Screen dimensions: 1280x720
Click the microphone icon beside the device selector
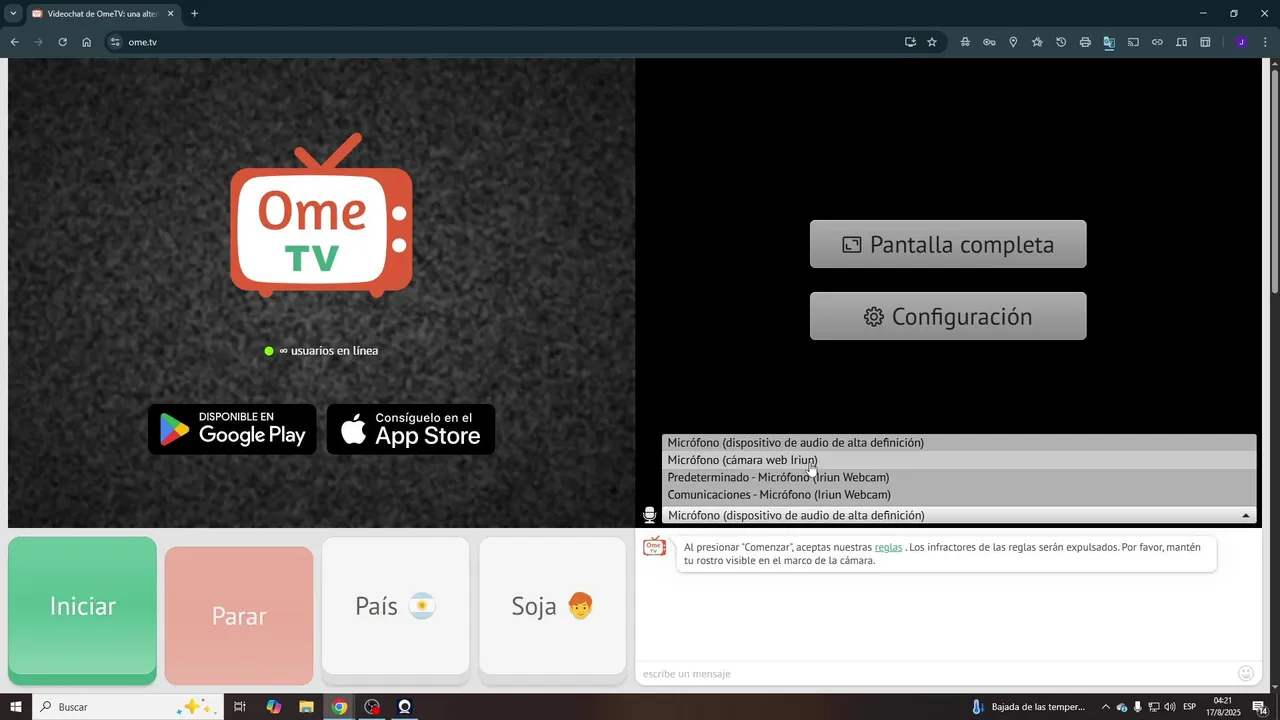pos(650,515)
